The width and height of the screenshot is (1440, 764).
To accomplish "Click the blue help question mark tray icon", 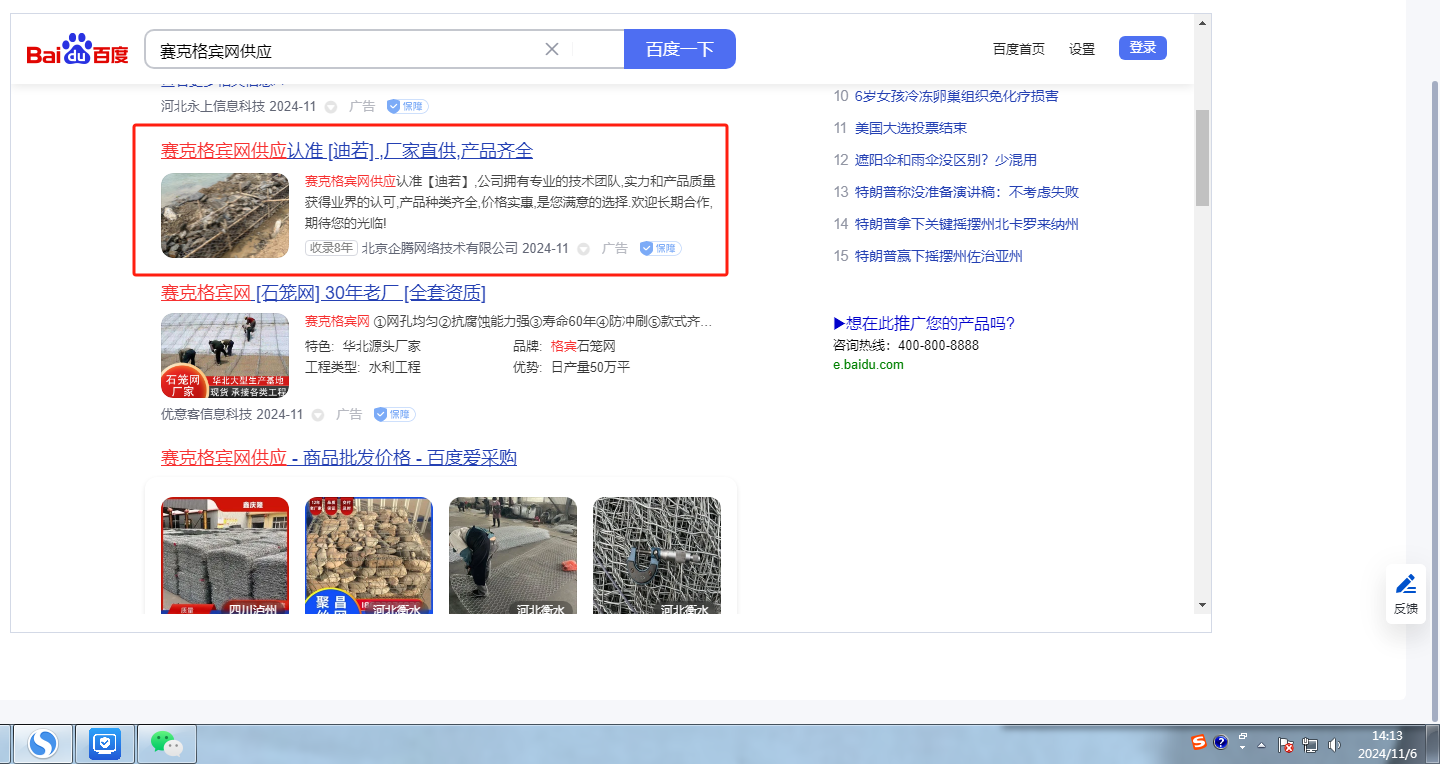I will 1220,742.
